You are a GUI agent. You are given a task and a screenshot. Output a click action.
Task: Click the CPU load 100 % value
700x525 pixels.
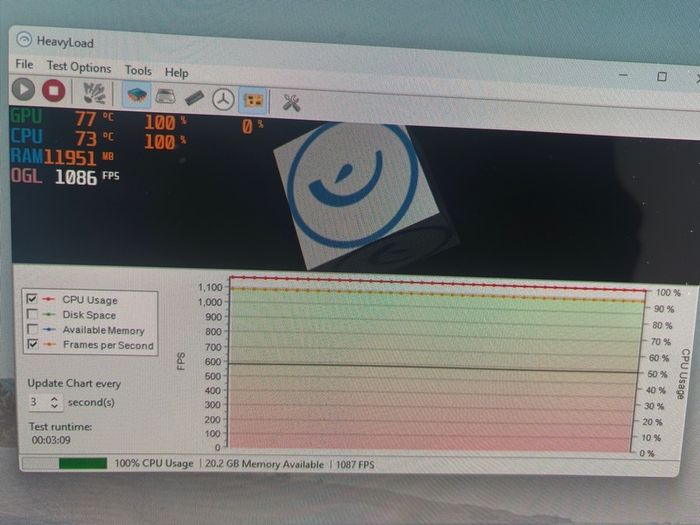click(x=165, y=142)
